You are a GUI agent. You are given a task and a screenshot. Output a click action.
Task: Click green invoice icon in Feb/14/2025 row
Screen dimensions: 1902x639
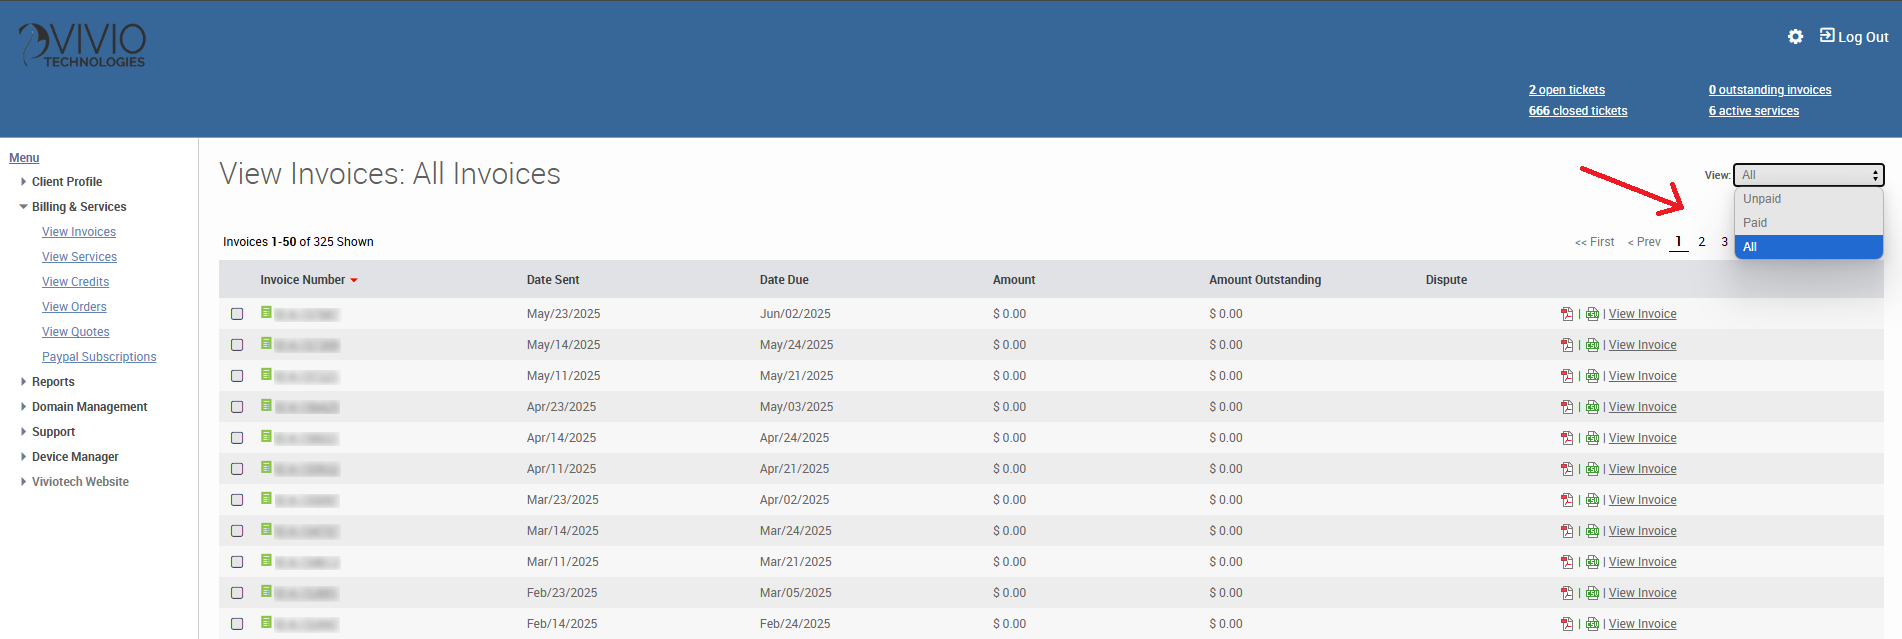(x=266, y=623)
